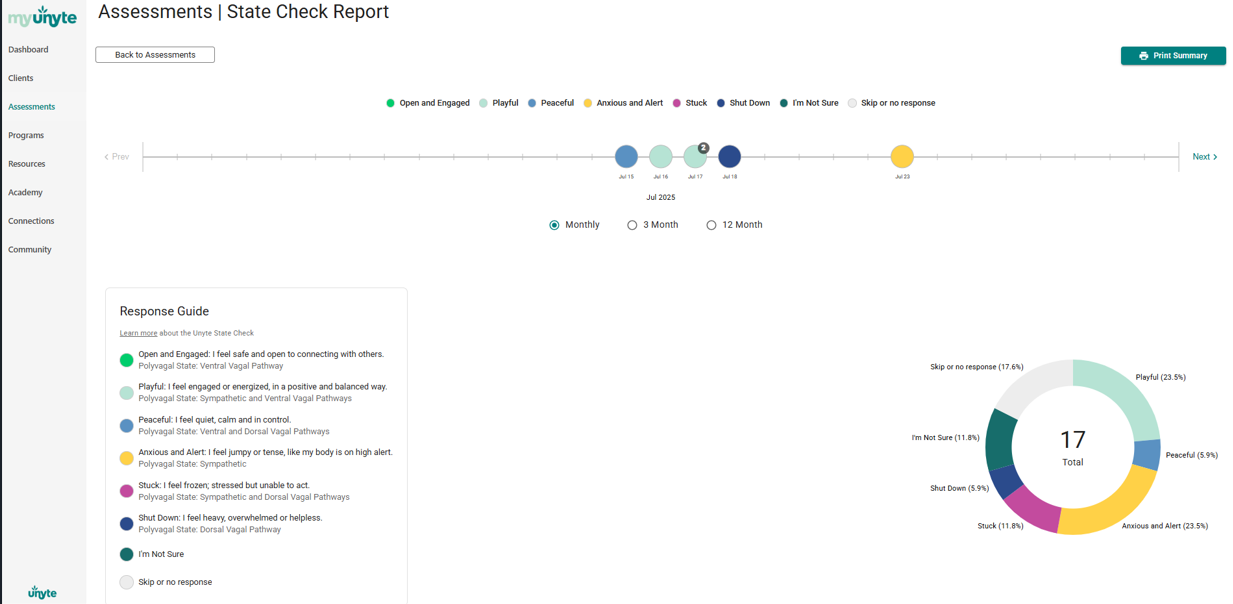Go to Next timeline period

pos(1204,157)
